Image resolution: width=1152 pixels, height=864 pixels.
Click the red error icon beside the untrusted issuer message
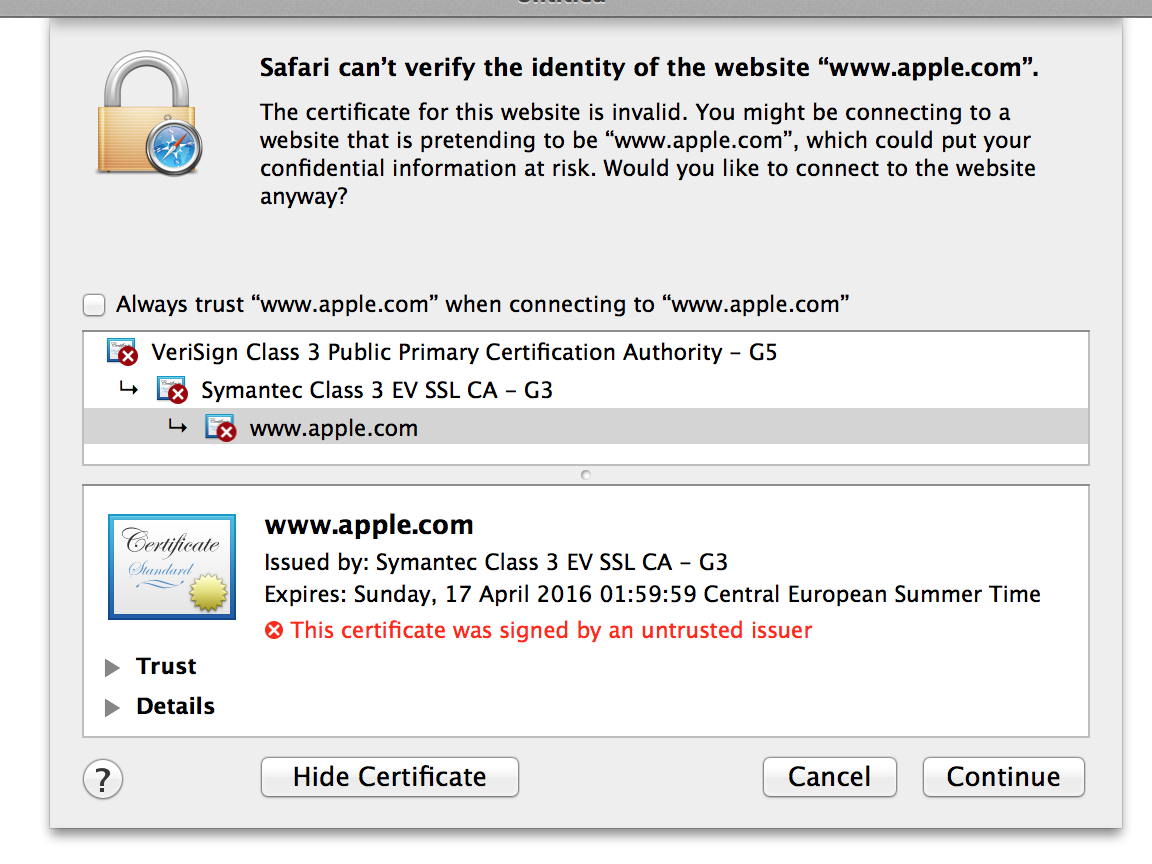pyautogui.click(x=274, y=631)
